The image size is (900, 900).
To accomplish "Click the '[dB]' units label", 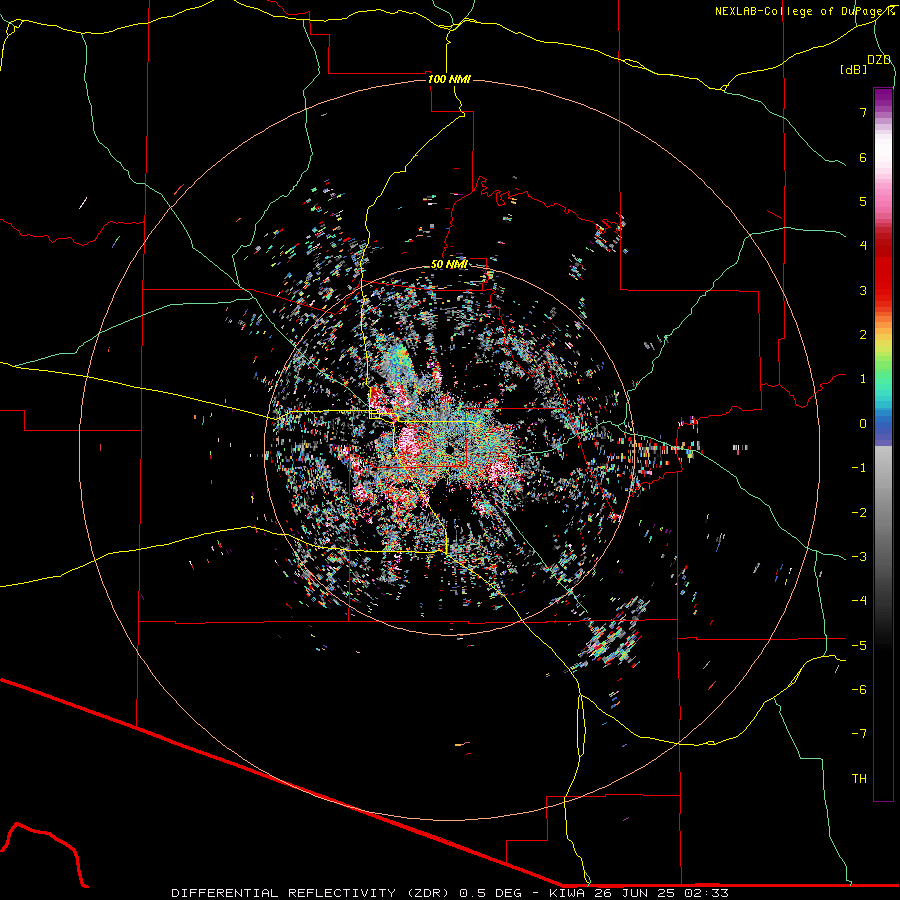I will coord(853,69).
